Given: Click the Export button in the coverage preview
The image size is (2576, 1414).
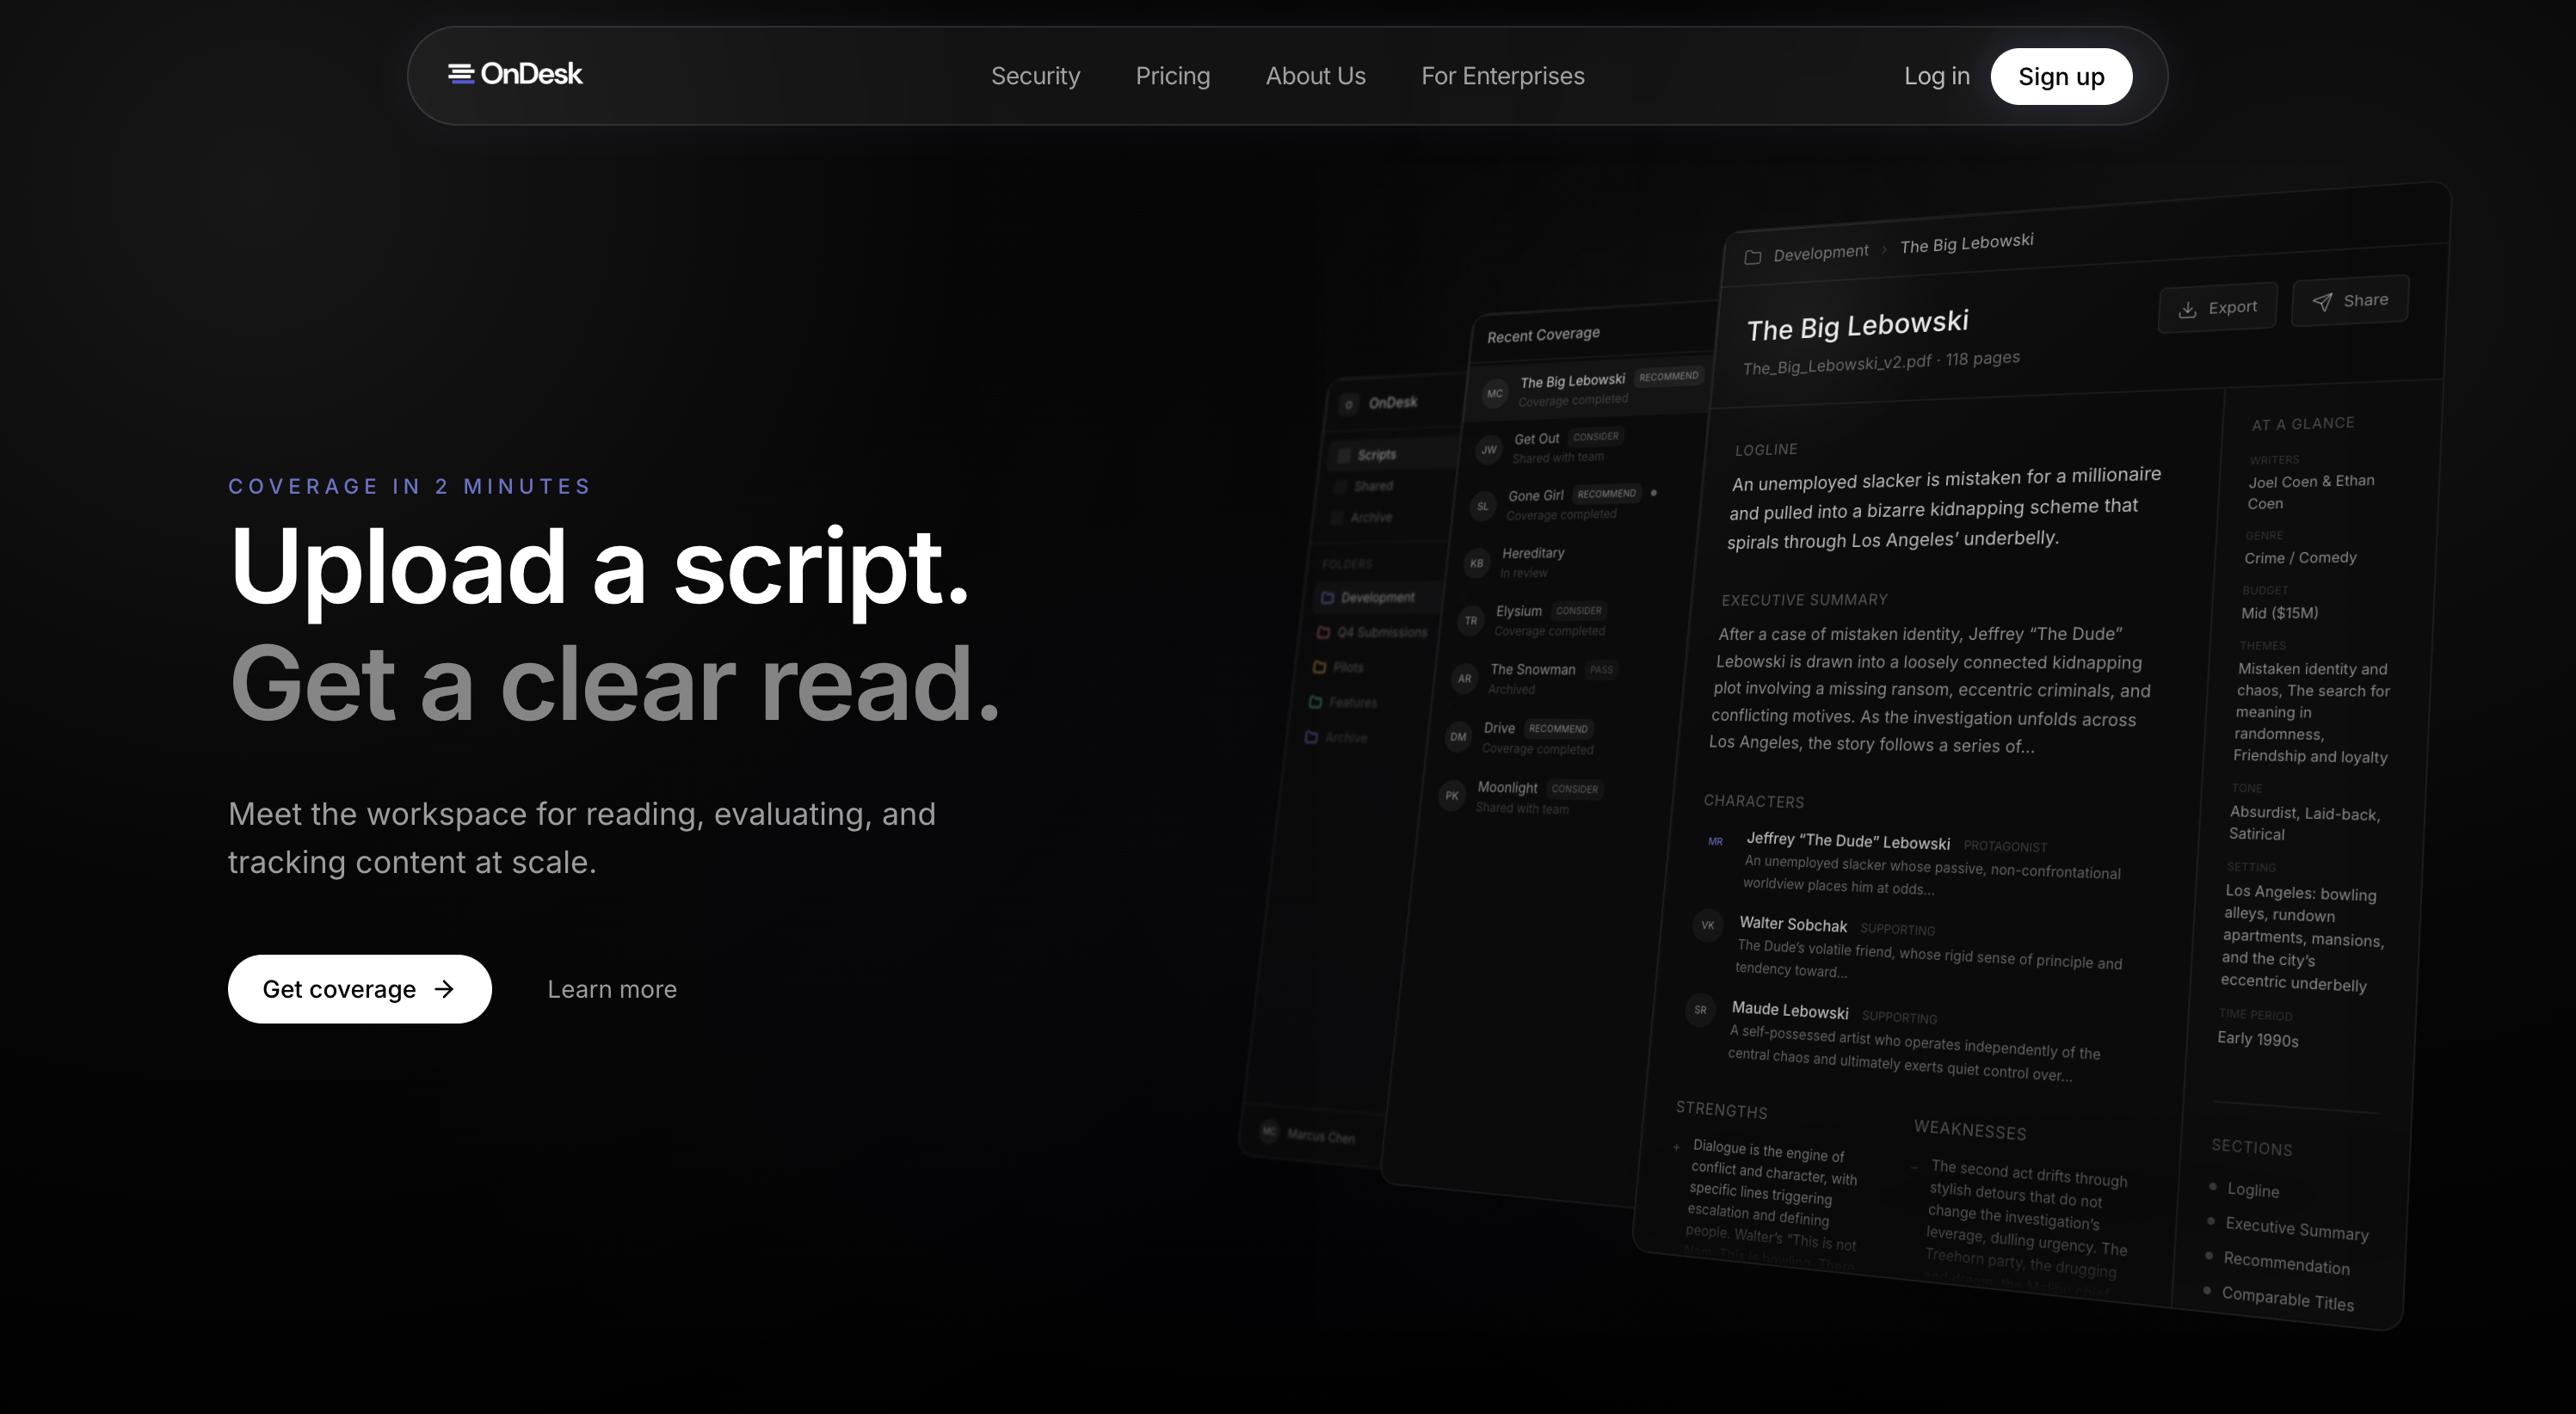Looking at the screenshot, I should click(x=2217, y=308).
